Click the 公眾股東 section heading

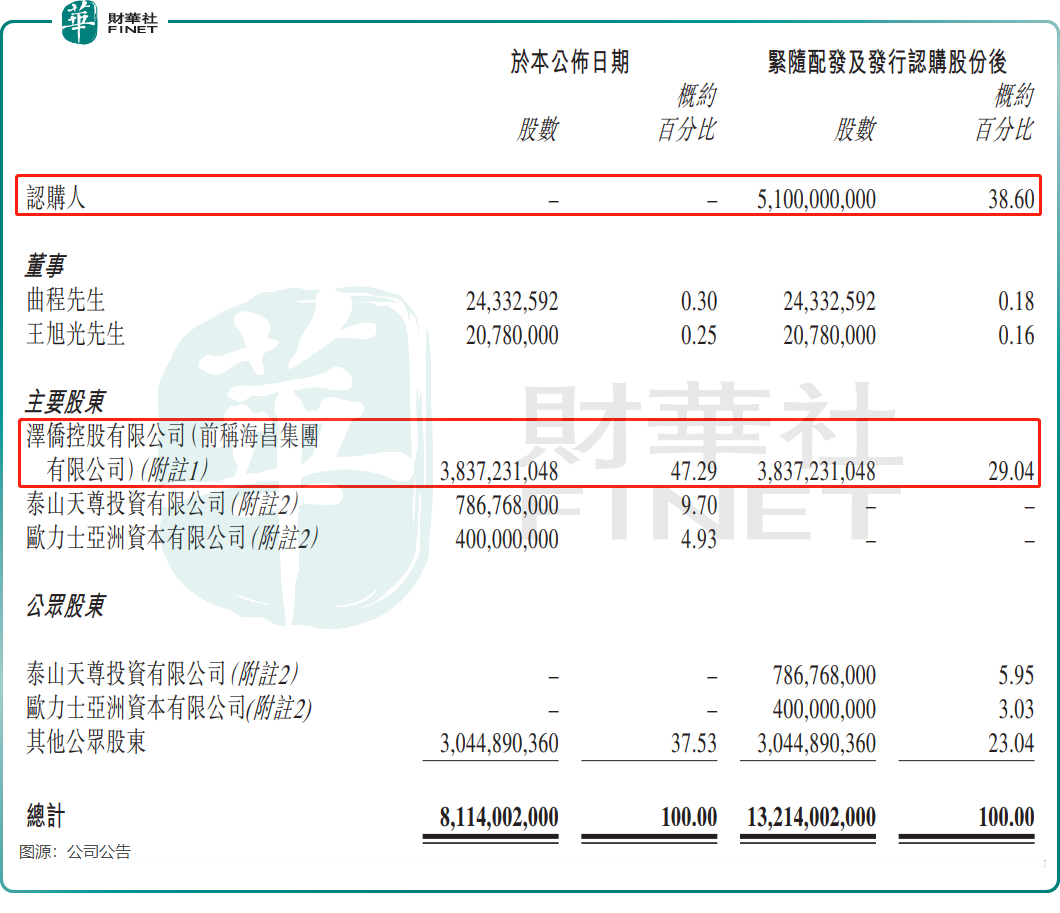(66, 606)
